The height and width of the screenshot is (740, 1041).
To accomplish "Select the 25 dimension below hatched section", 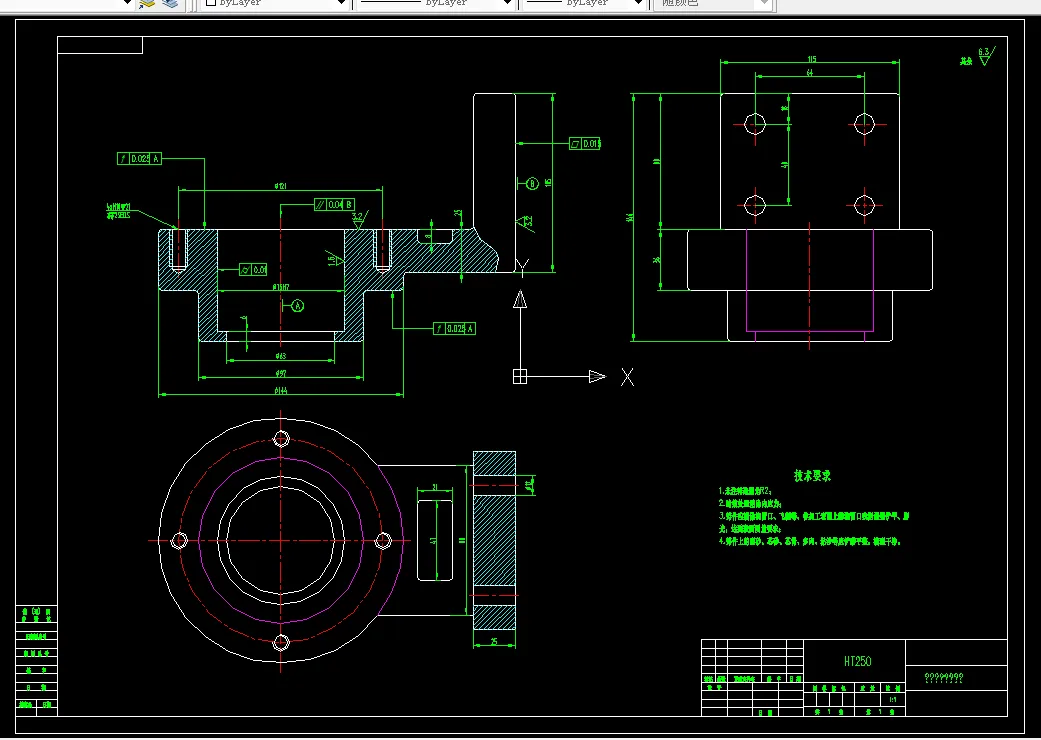I will [x=494, y=641].
